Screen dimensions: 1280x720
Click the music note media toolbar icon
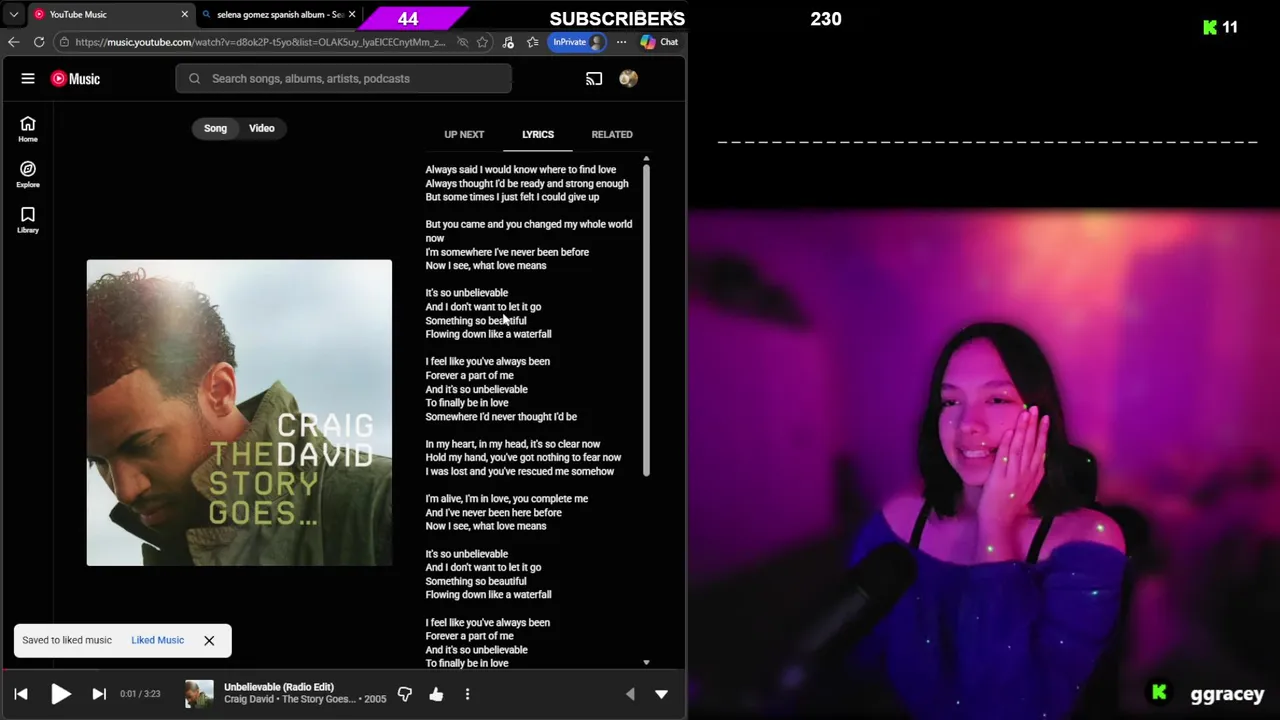click(x=508, y=42)
